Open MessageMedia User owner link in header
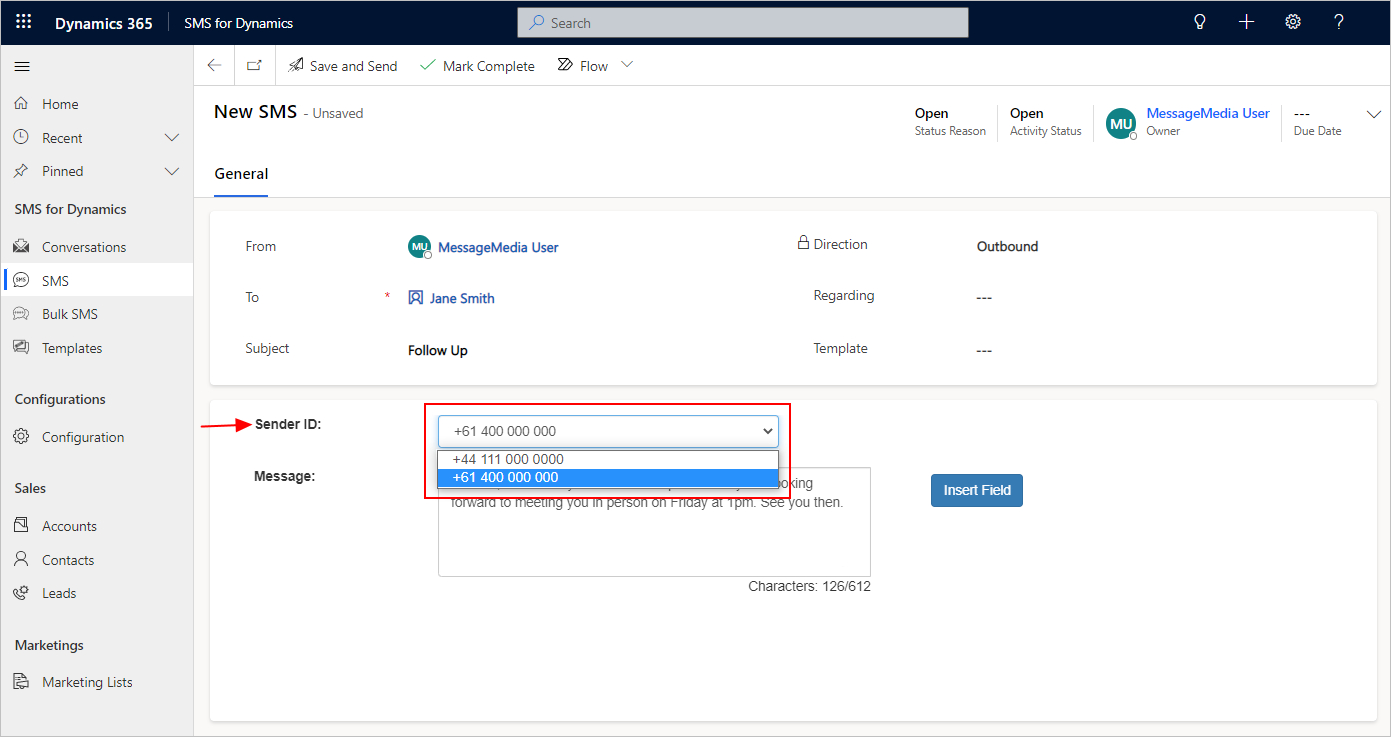The width and height of the screenshot is (1391, 737). pyautogui.click(x=1208, y=114)
